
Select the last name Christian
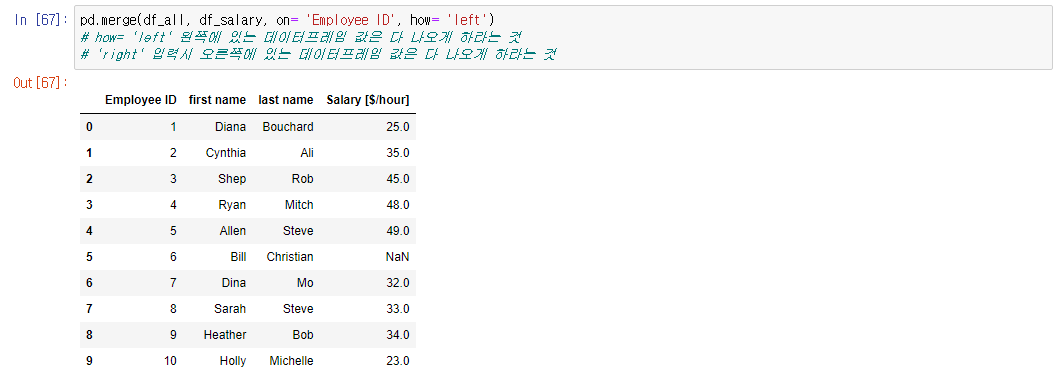[x=290, y=256]
